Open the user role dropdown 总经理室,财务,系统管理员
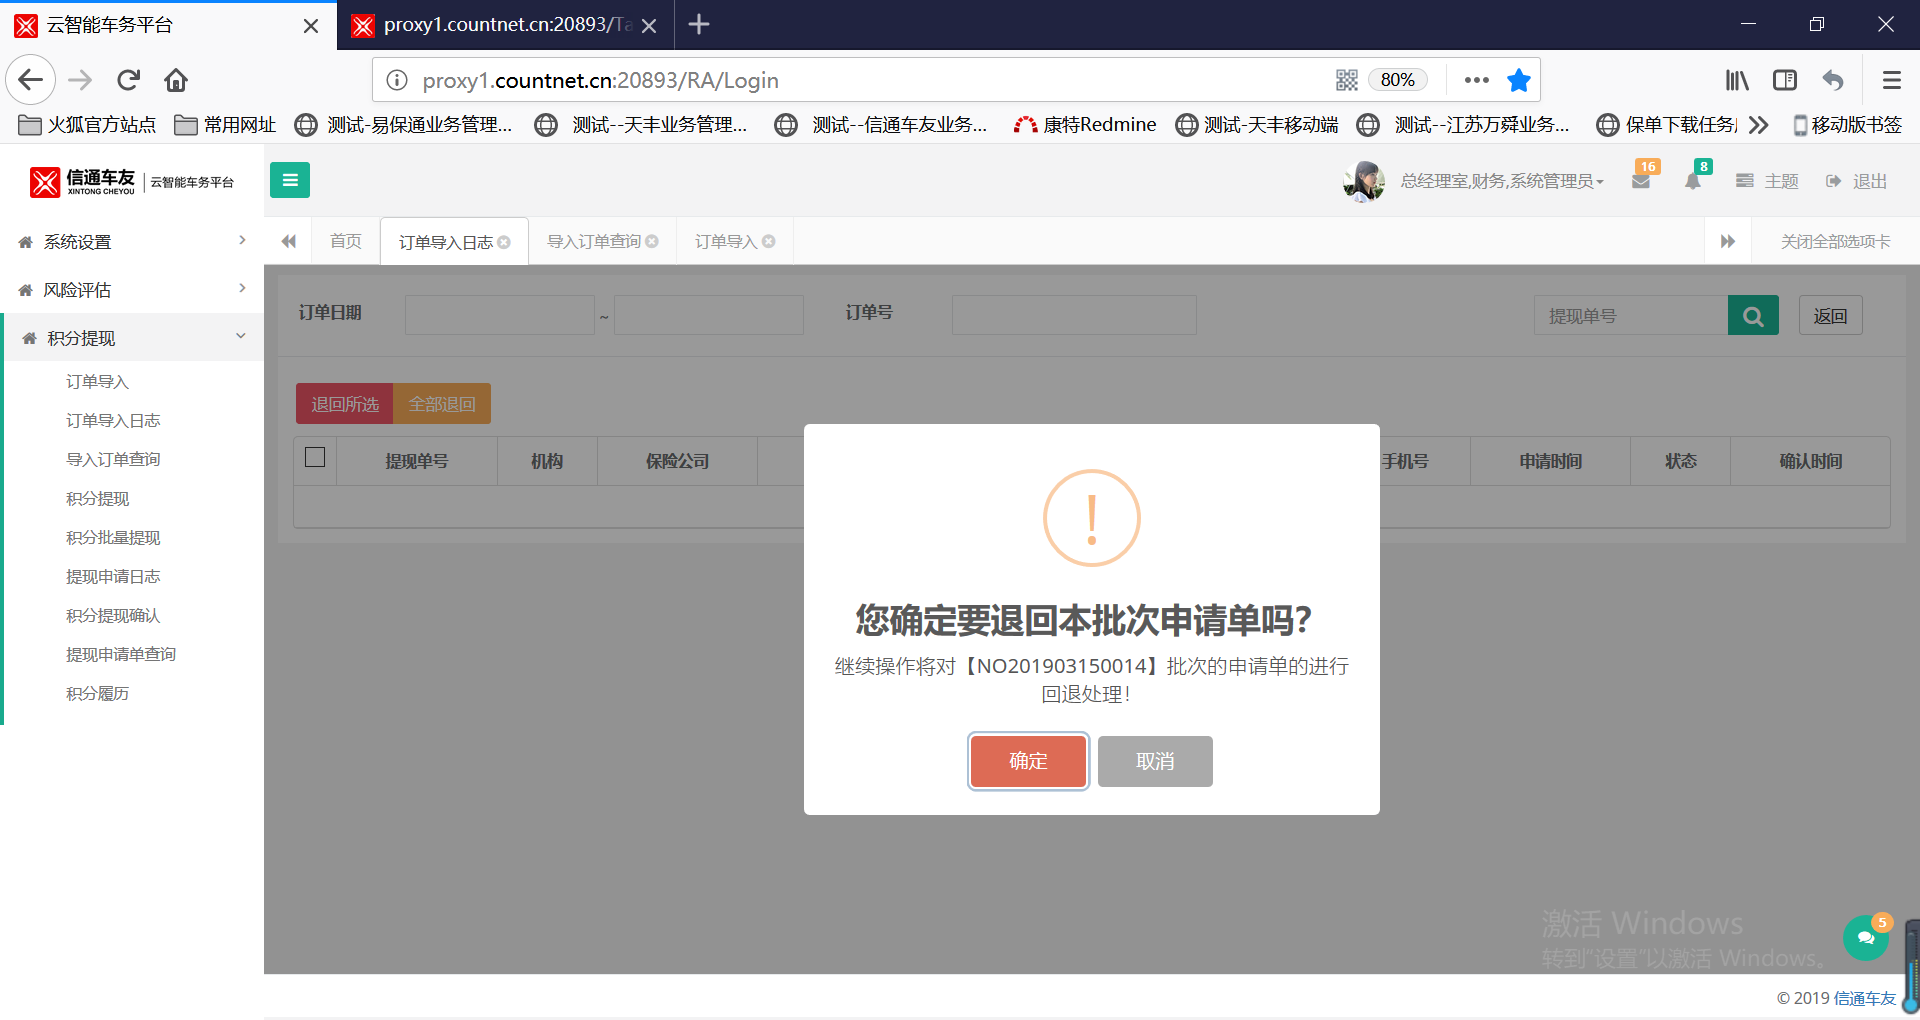 (x=1501, y=181)
